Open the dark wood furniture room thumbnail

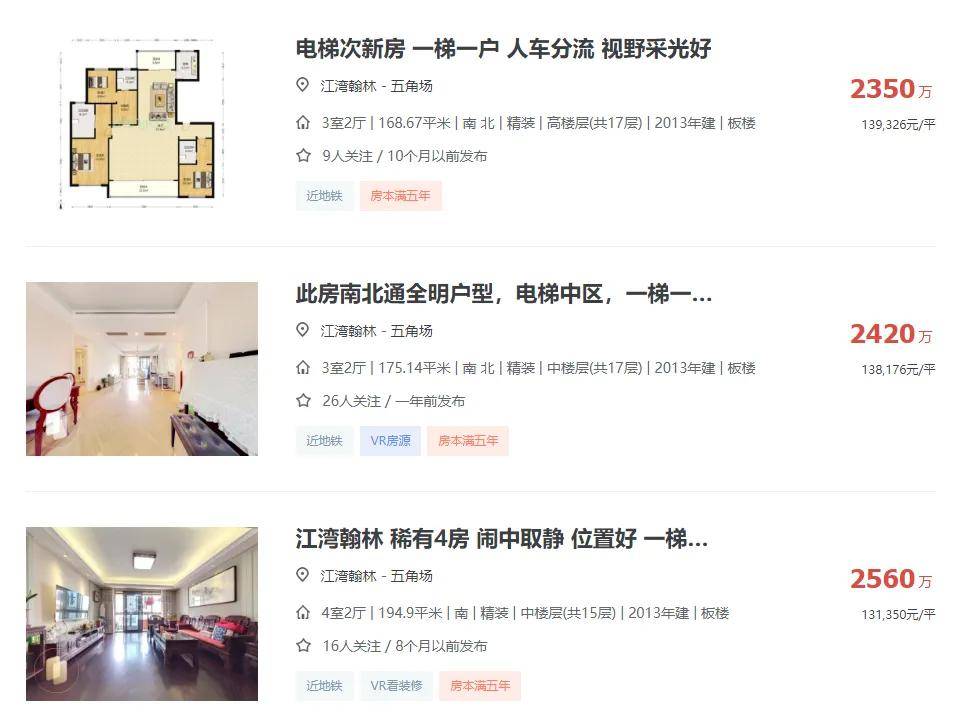point(142,614)
